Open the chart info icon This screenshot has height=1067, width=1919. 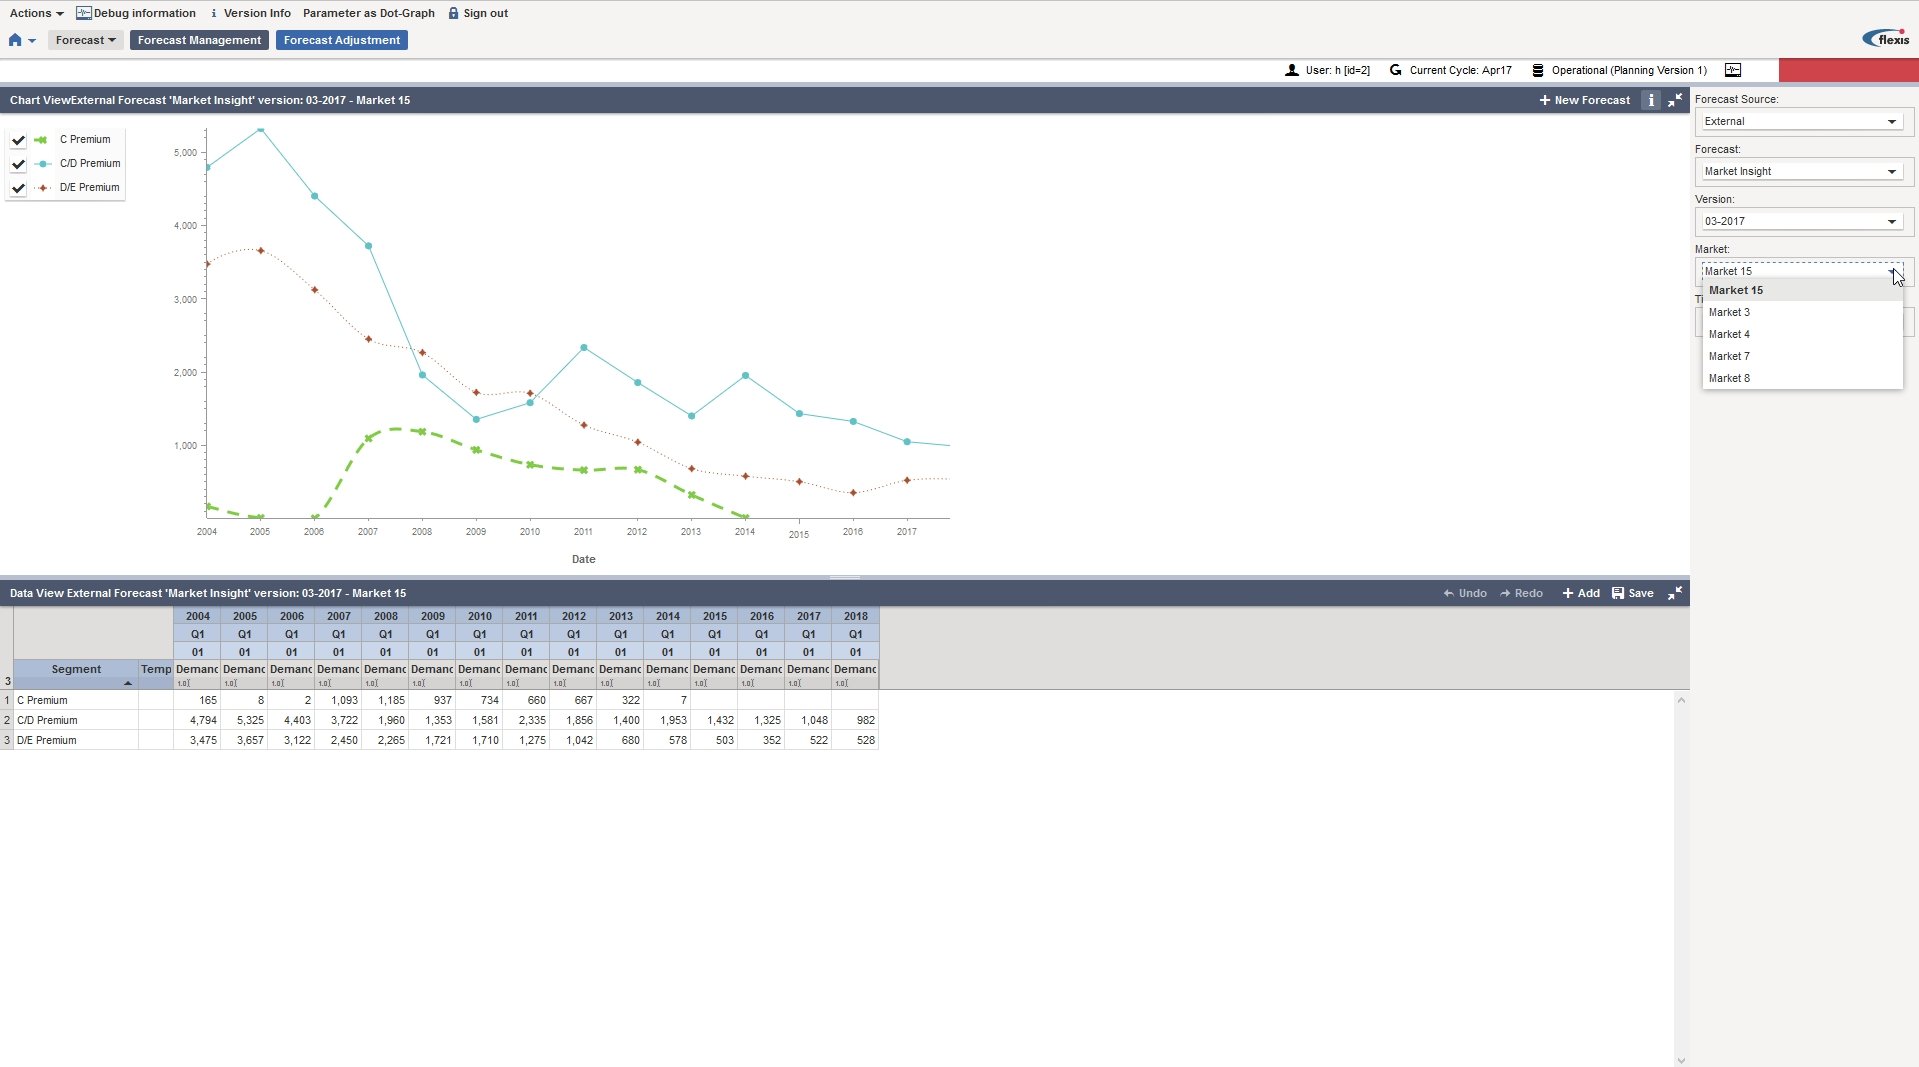(x=1651, y=100)
